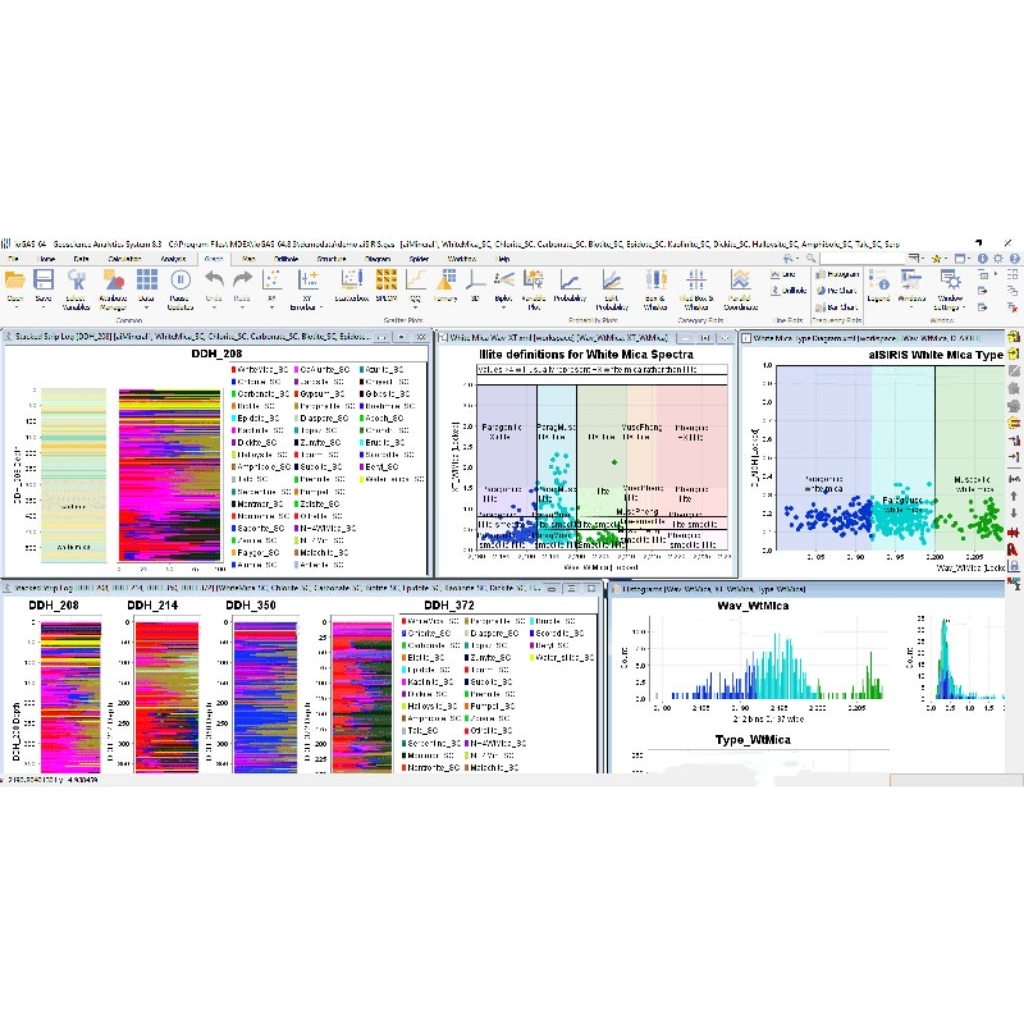The height and width of the screenshot is (1024, 1024).
Task: Click the green Carbonate_SC legend swatch
Action: (x=234, y=394)
